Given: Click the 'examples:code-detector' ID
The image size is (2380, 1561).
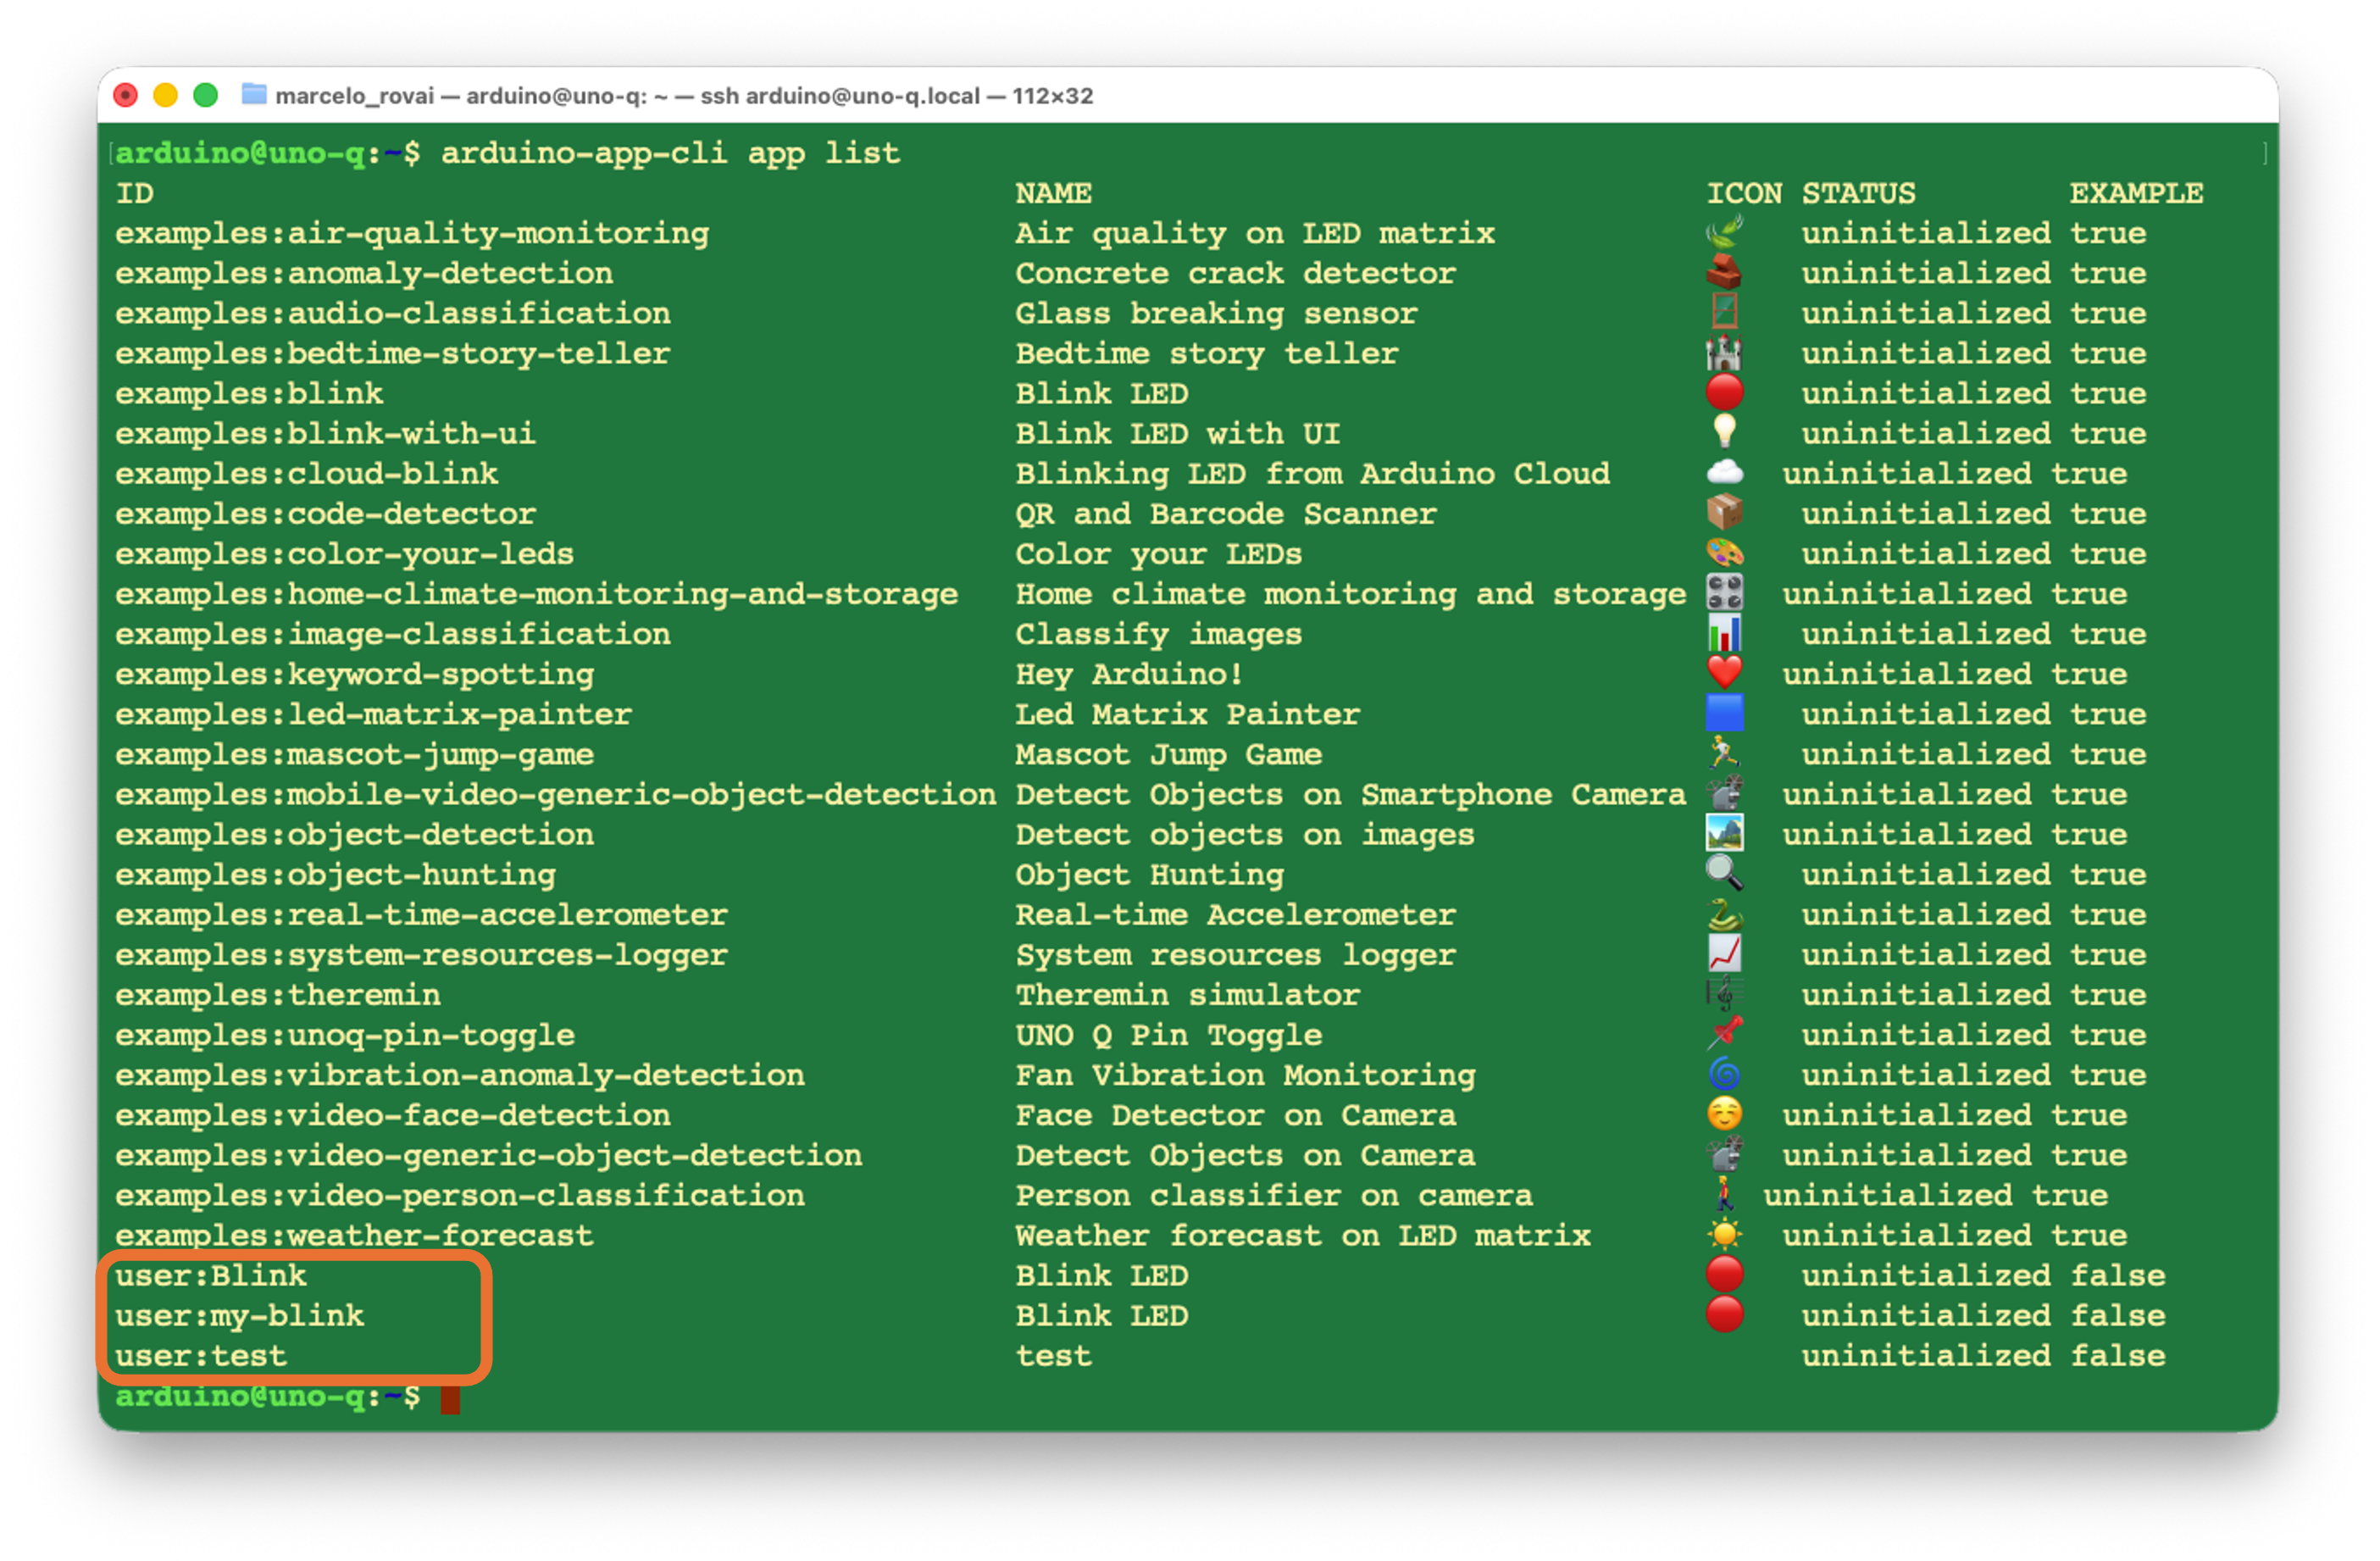Looking at the screenshot, I should tap(326, 514).
